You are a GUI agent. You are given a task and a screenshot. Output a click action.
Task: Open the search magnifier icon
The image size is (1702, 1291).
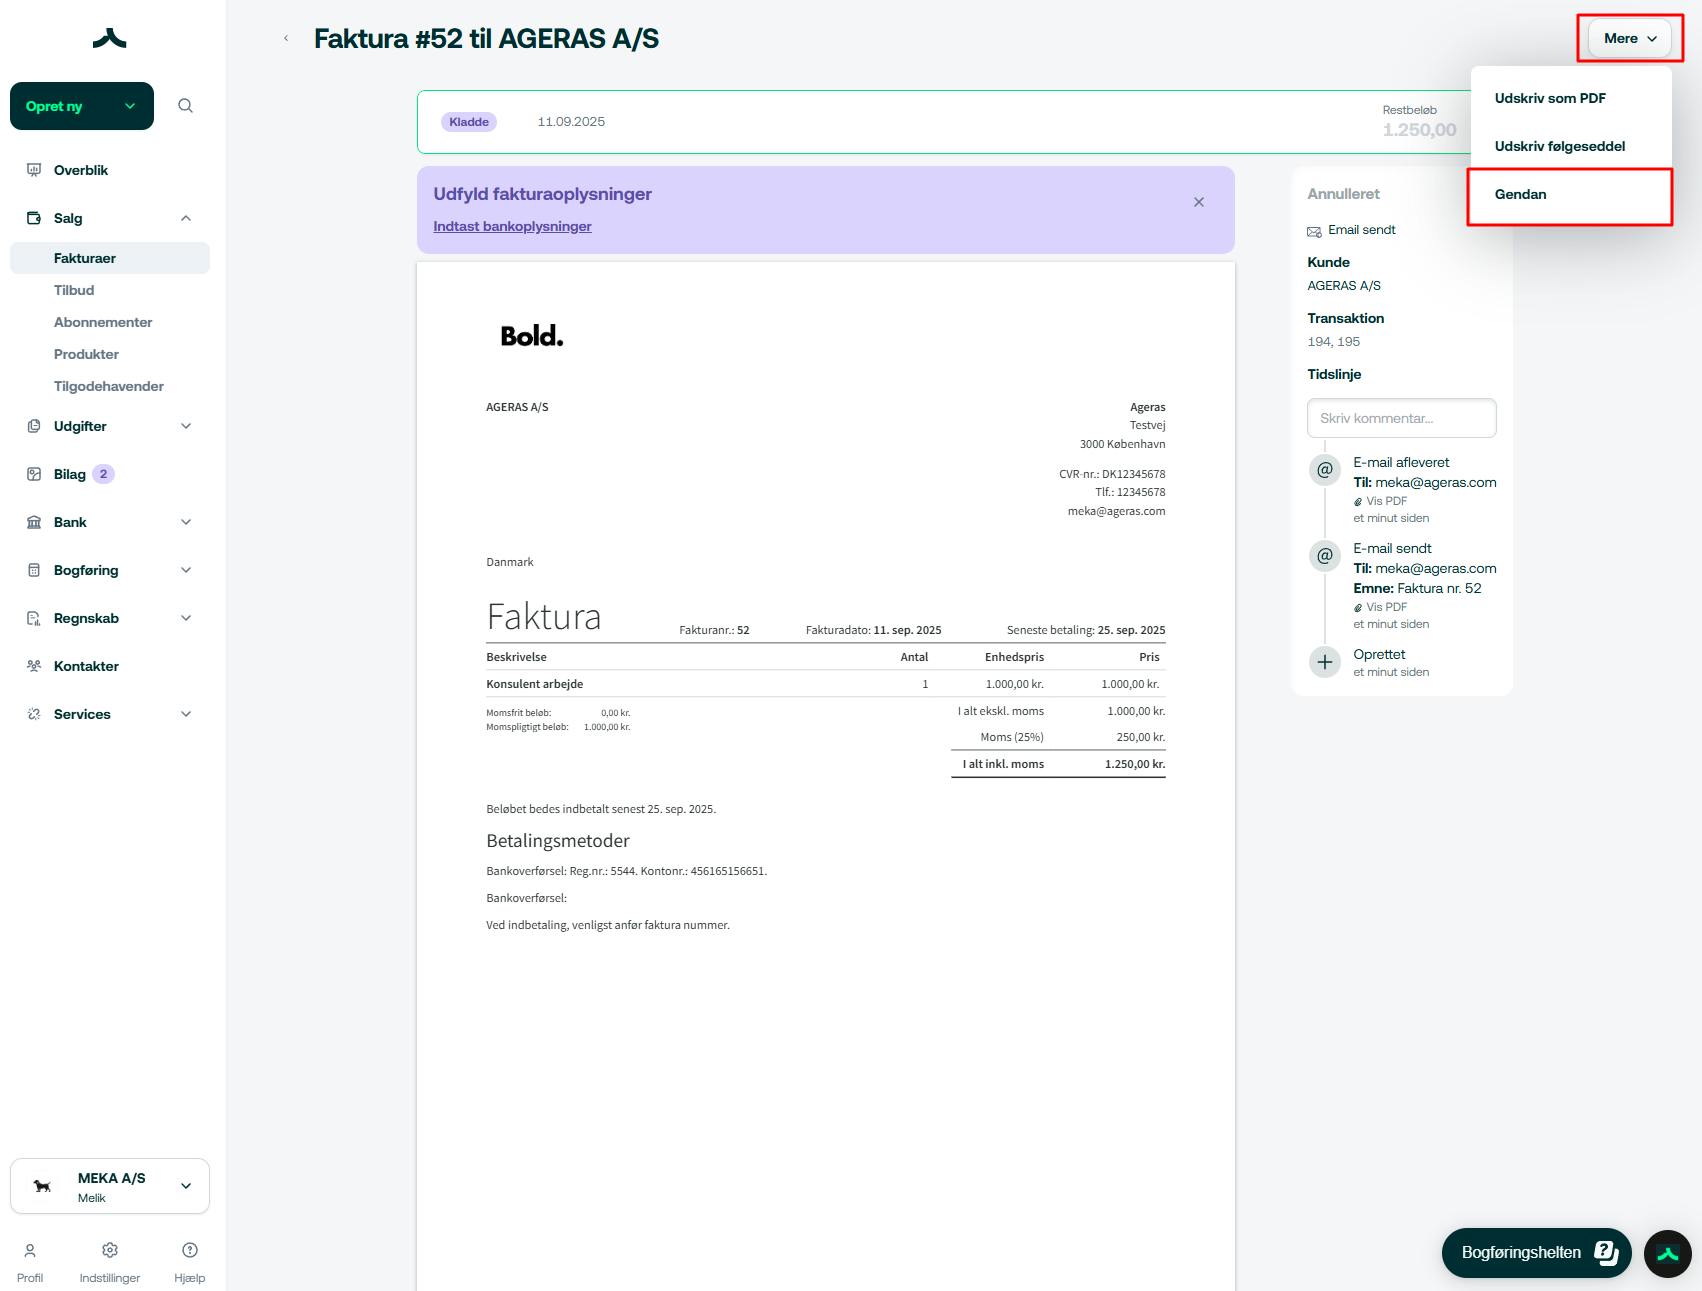tap(185, 106)
